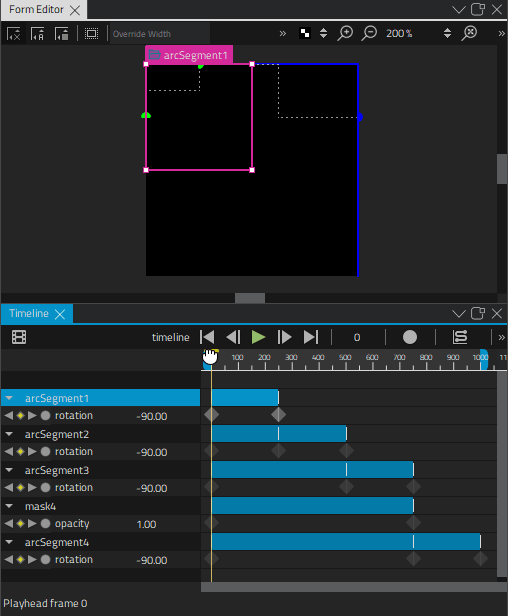Click the current frame number field
This screenshot has width=508, height=616.
point(357,337)
